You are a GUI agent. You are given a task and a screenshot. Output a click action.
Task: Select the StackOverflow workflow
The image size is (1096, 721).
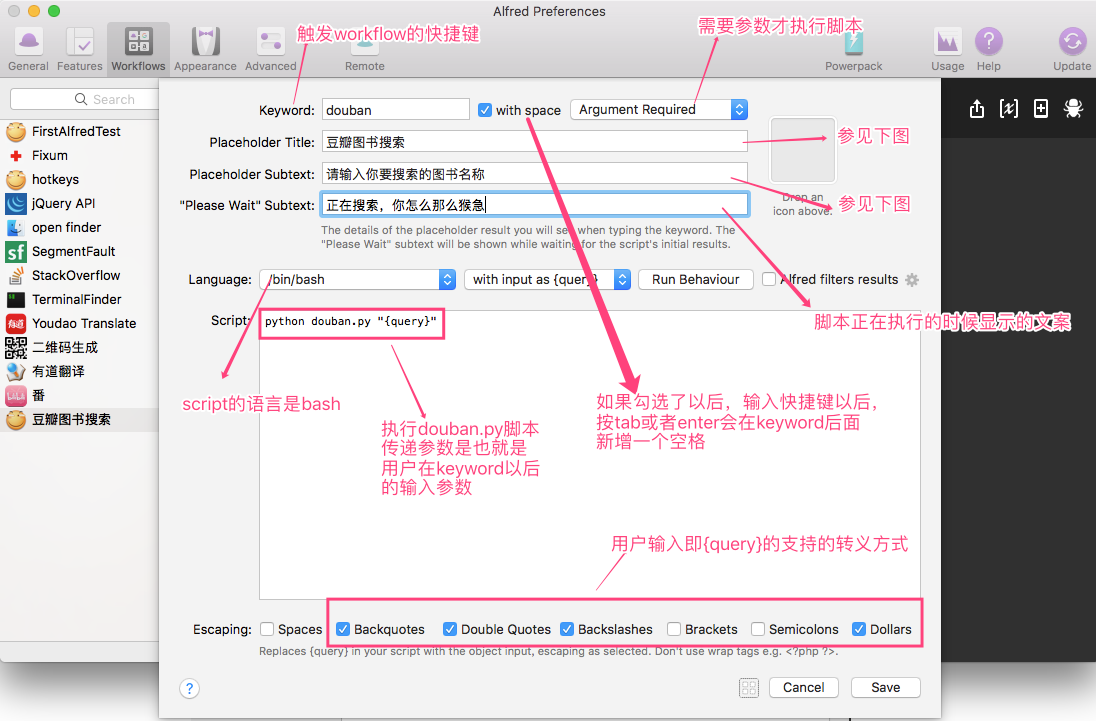[x=79, y=275]
